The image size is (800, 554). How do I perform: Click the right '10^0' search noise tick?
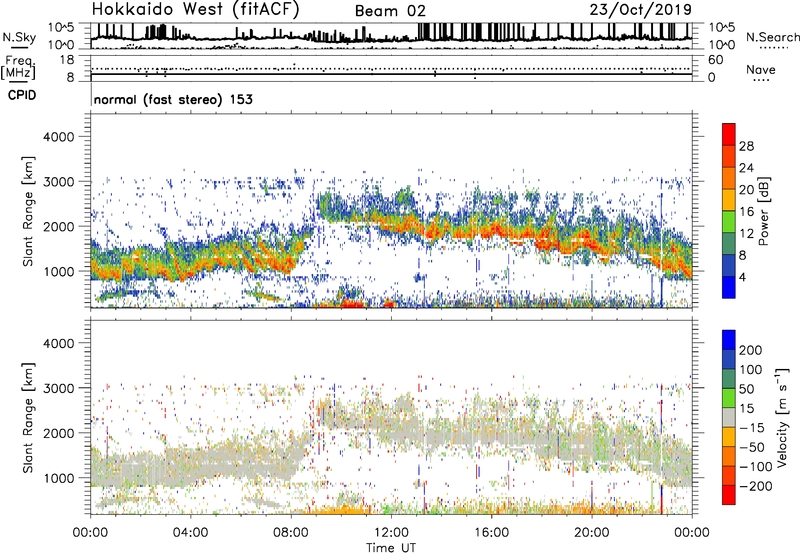click(x=722, y=45)
